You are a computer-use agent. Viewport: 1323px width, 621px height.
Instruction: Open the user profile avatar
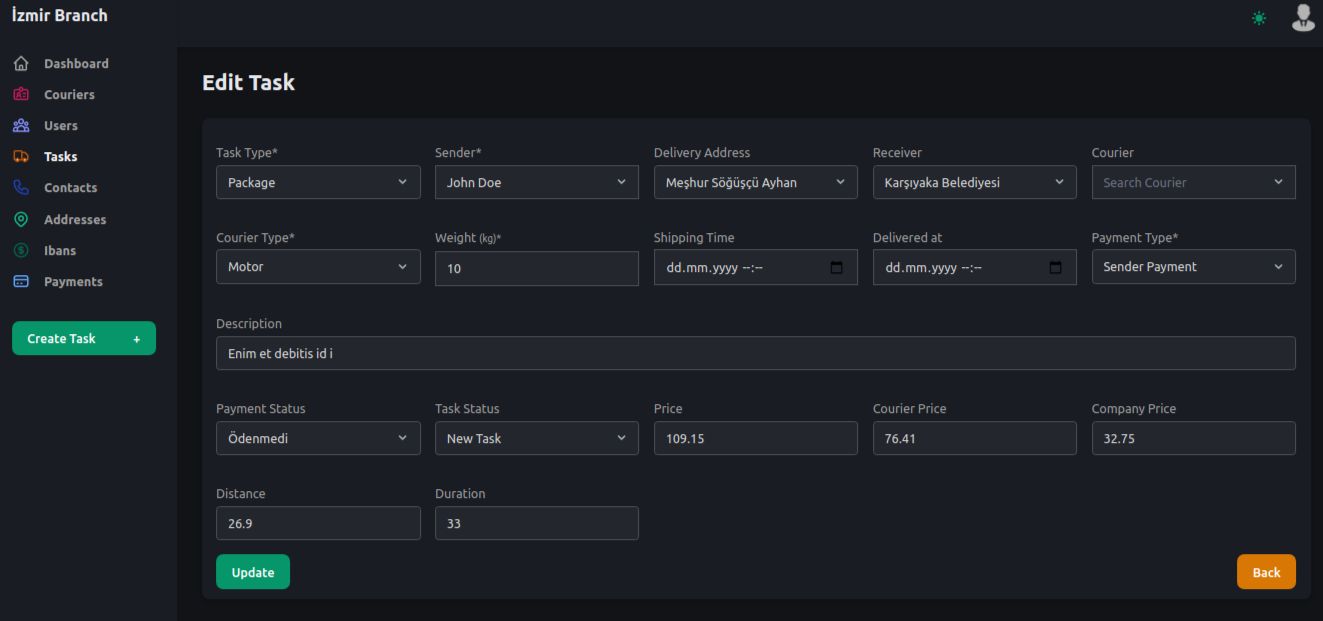(1302, 17)
